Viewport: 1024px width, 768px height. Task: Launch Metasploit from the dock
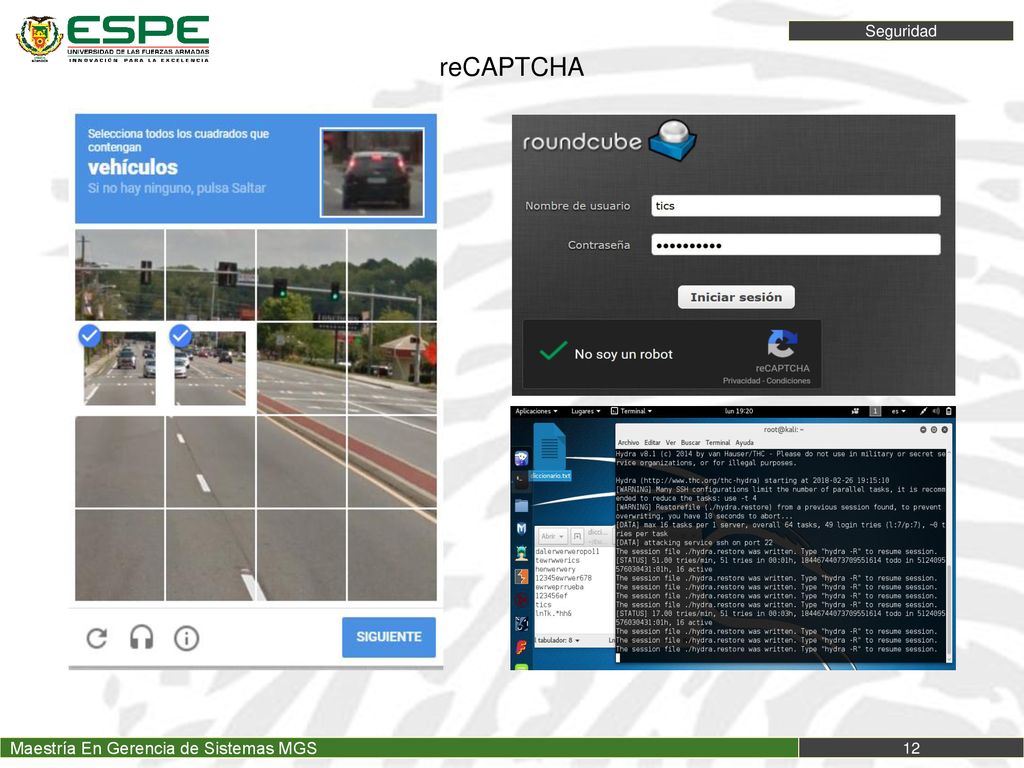coord(521,528)
